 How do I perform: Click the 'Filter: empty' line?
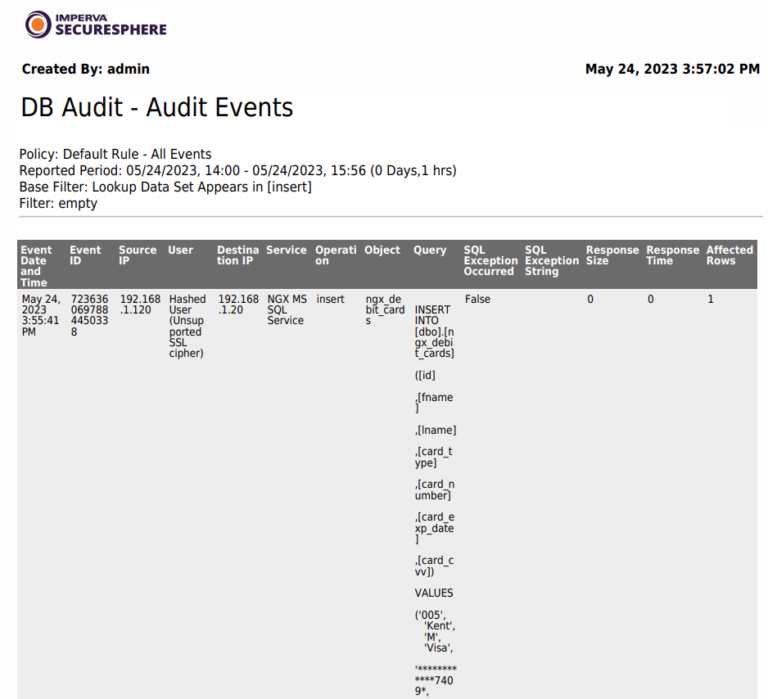tap(58, 203)
